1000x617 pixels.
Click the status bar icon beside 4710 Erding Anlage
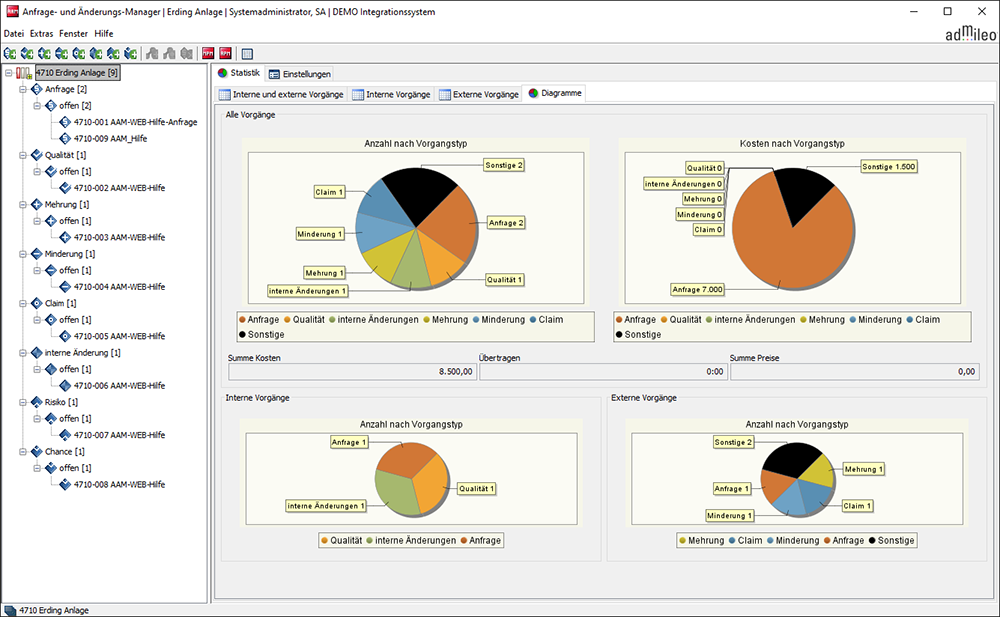(10, 610)
